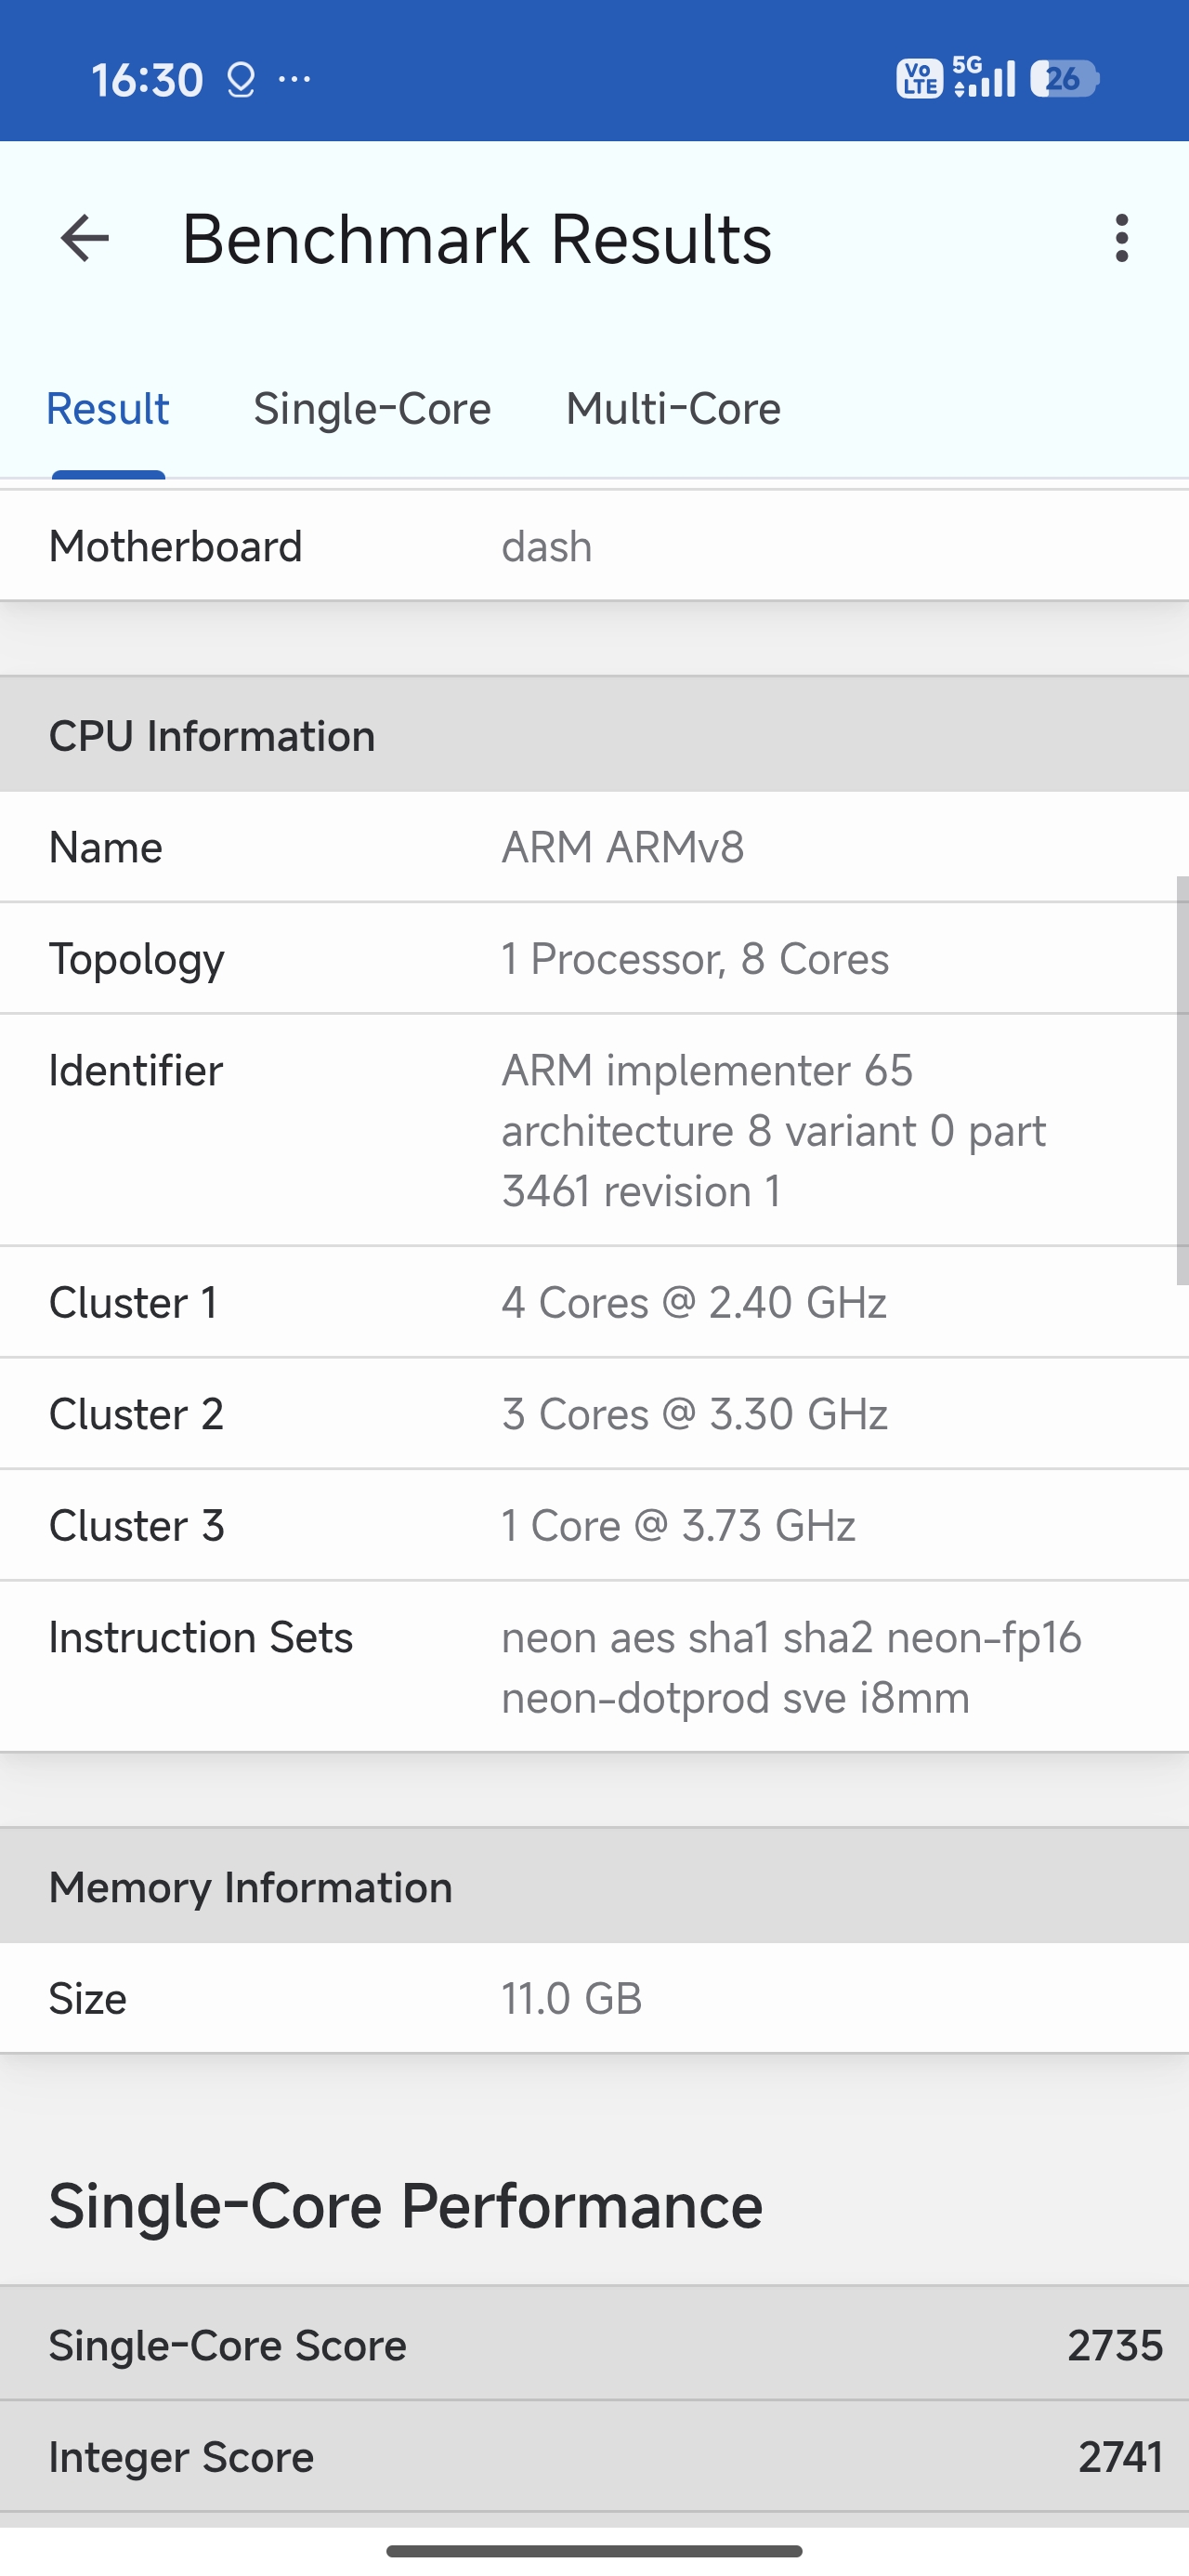Viewport: 1189px width, 2576px height.
Task: Select the Result tab
Action: (108, 409)
